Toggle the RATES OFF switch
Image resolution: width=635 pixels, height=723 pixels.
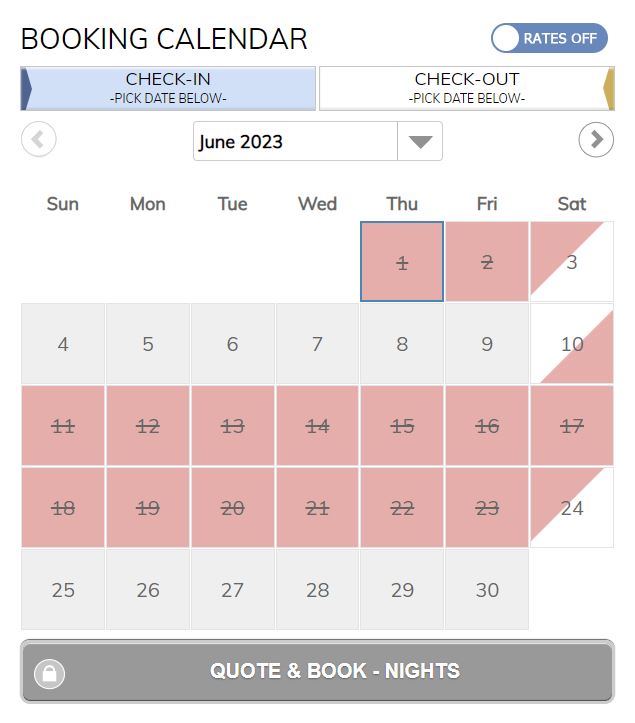click(x=549, y=38)
